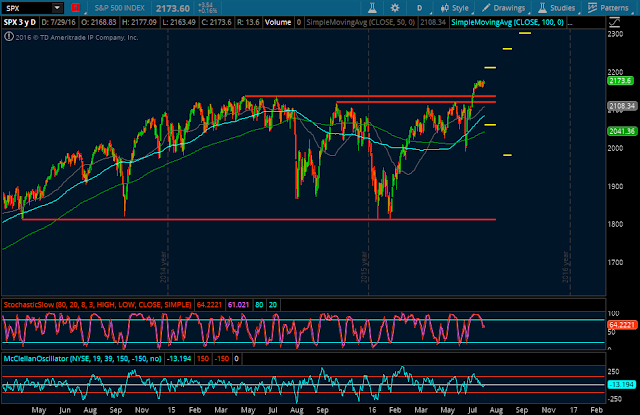
Task: Click the date value D: 7/29/16
Action: coord(58,22)
